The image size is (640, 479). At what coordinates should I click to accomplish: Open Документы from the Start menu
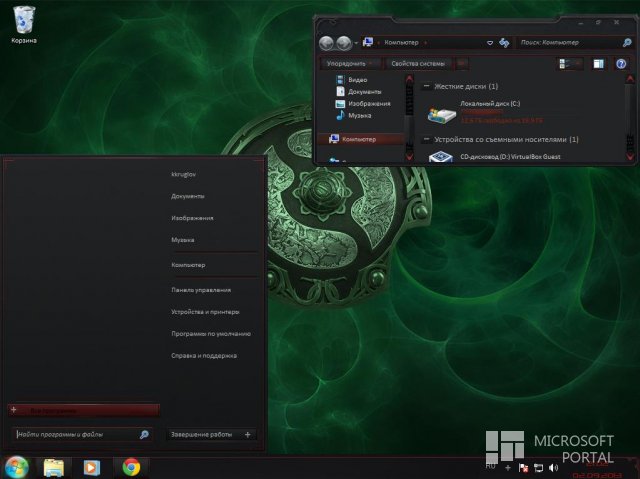tap(188, 196)
